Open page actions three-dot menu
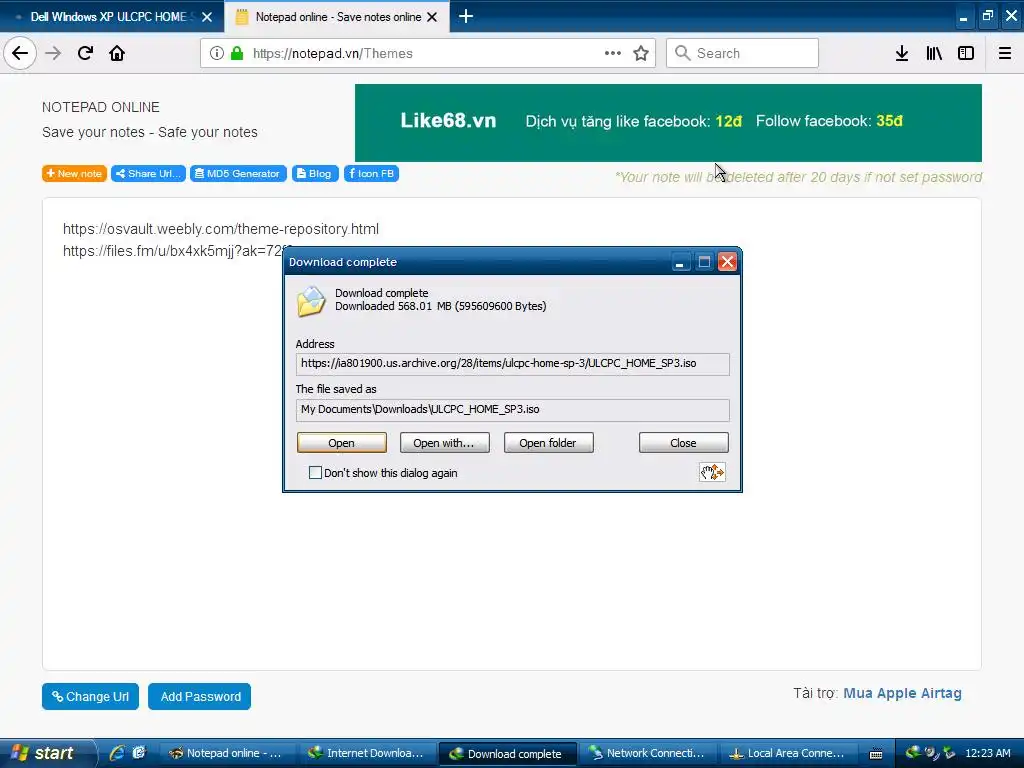Image resolution: width=1024 pixels, height=768 pixels. coord(613,53)
